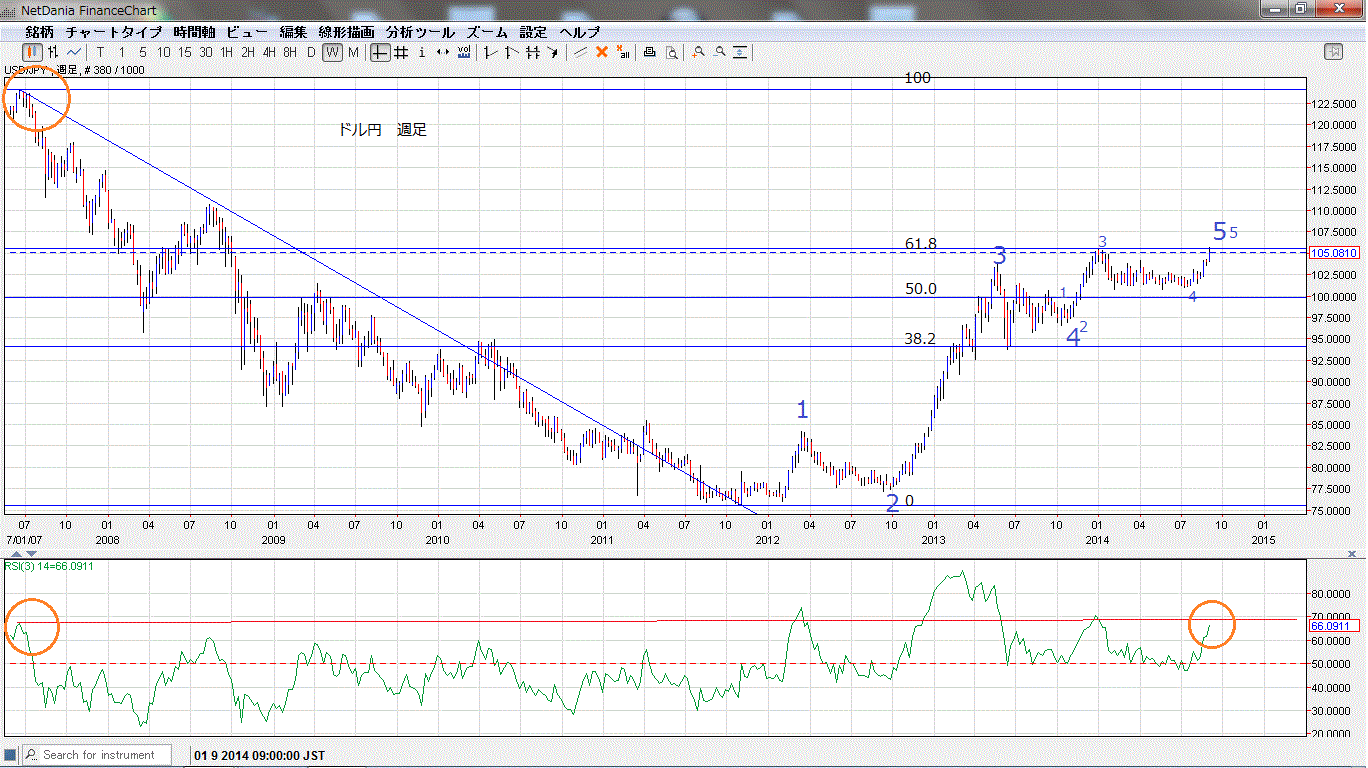1368x768 pixels.
Task: Open the 線形描画 menu
Action: click(346, 33)
